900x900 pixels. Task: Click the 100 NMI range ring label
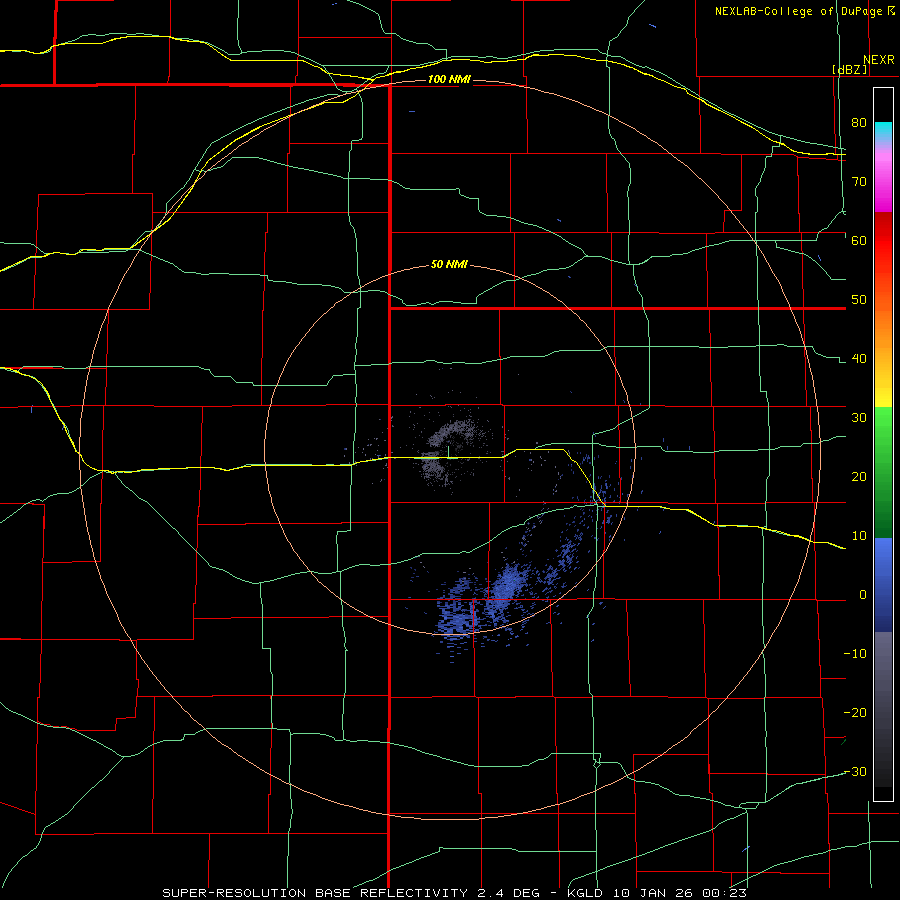click(x=449, y=79)
